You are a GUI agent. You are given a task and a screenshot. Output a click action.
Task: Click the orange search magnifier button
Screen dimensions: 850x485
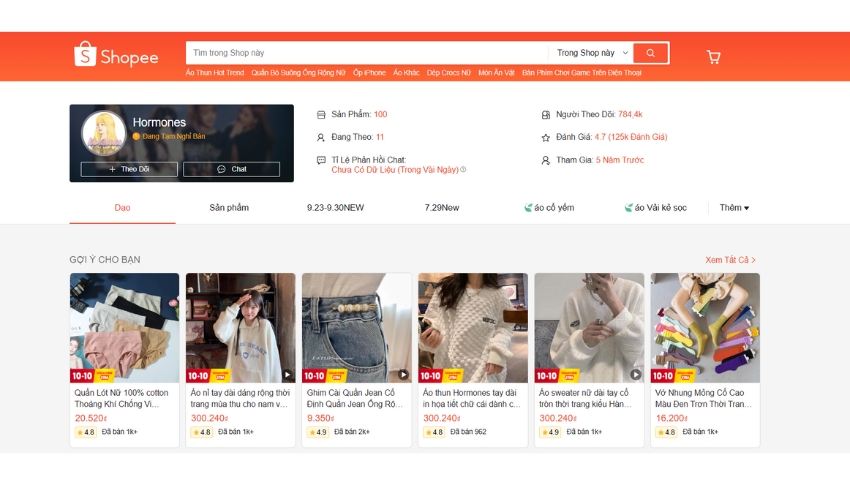tap(651, 53)
